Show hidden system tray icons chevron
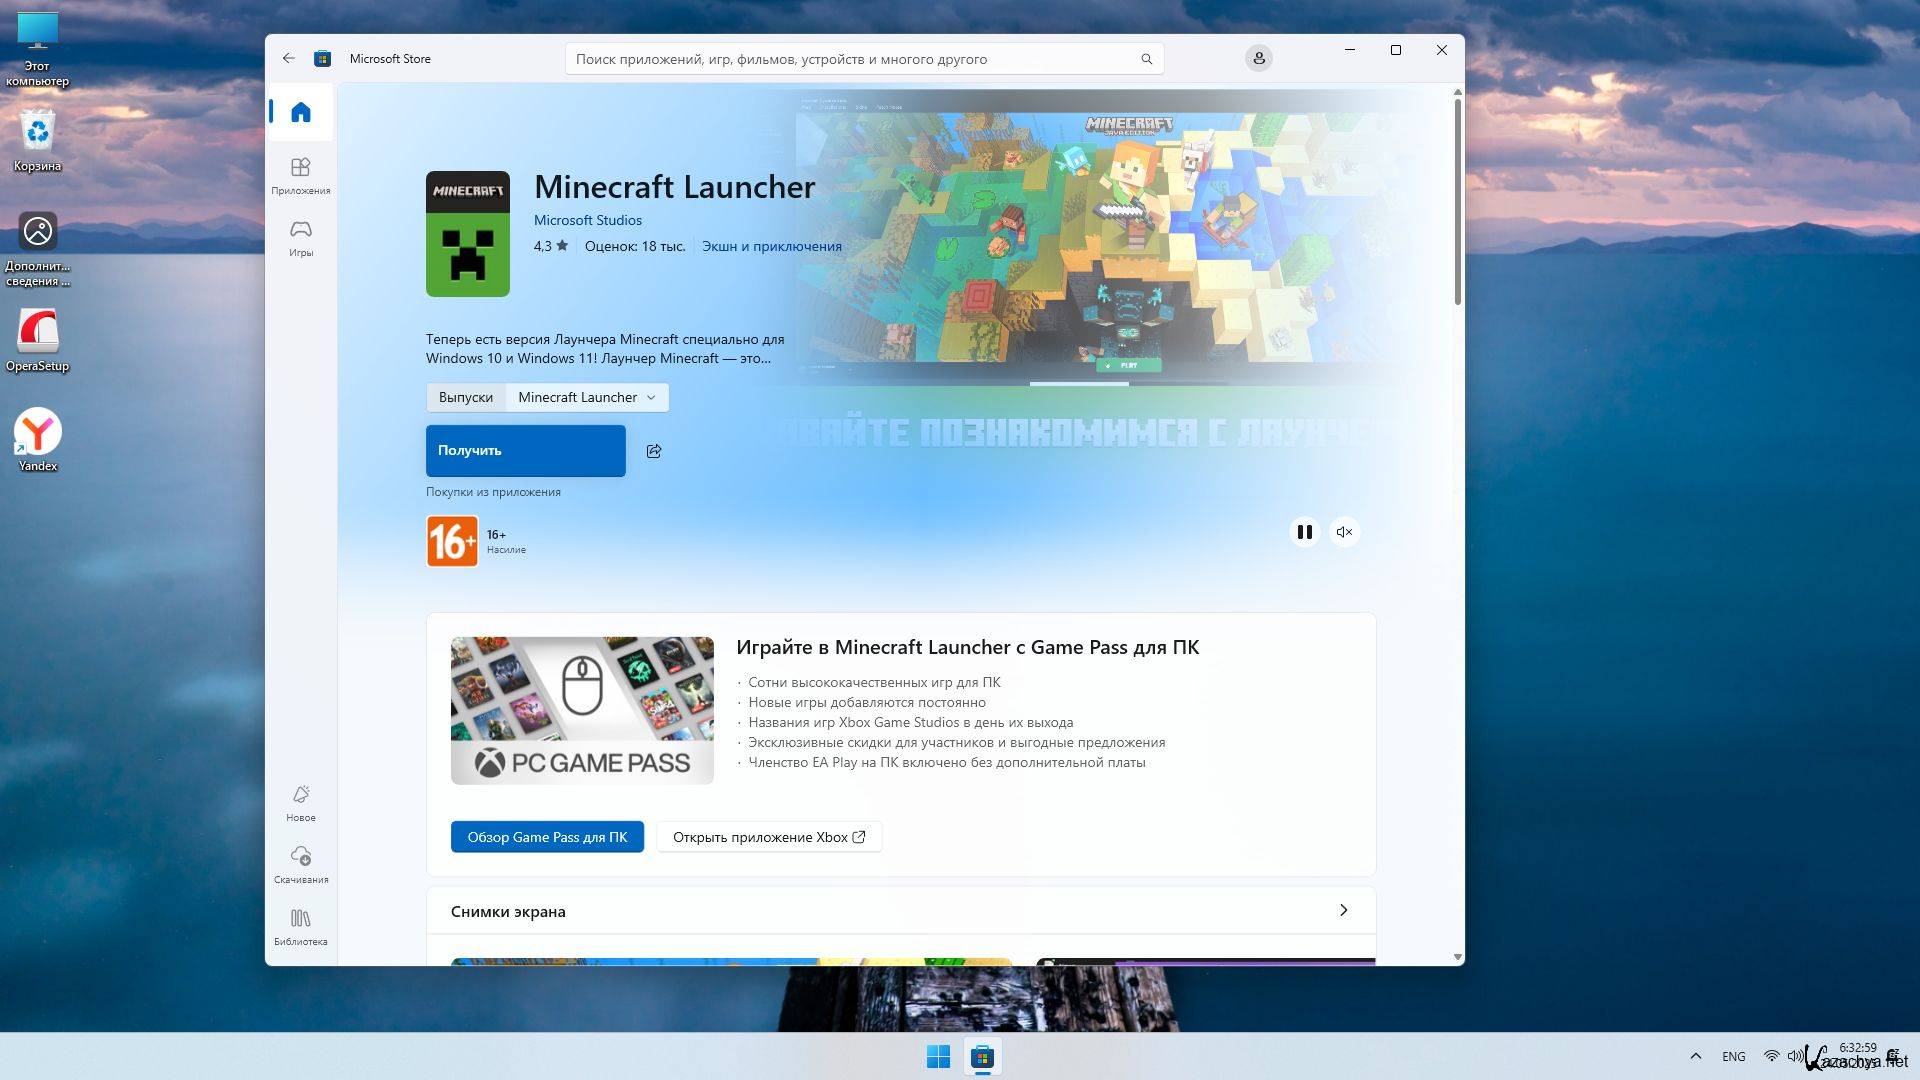This screenshot has height=1080, width=1920. (x=1695, y=1056)
